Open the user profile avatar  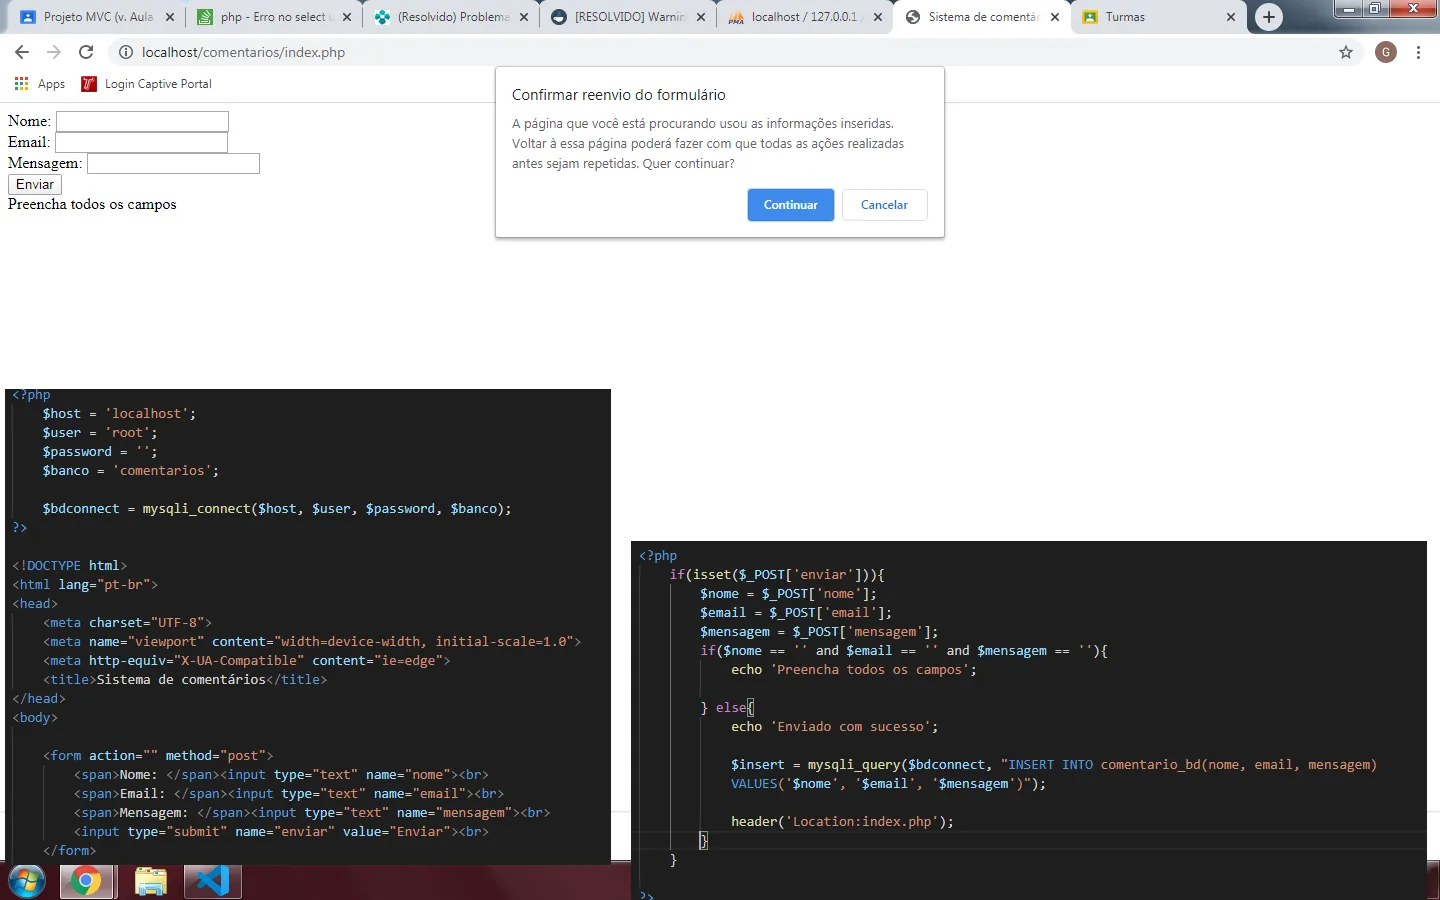1386,52
